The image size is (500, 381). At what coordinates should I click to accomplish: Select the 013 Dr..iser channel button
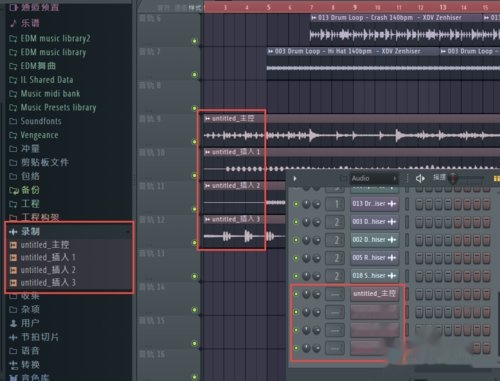(374, 204)
